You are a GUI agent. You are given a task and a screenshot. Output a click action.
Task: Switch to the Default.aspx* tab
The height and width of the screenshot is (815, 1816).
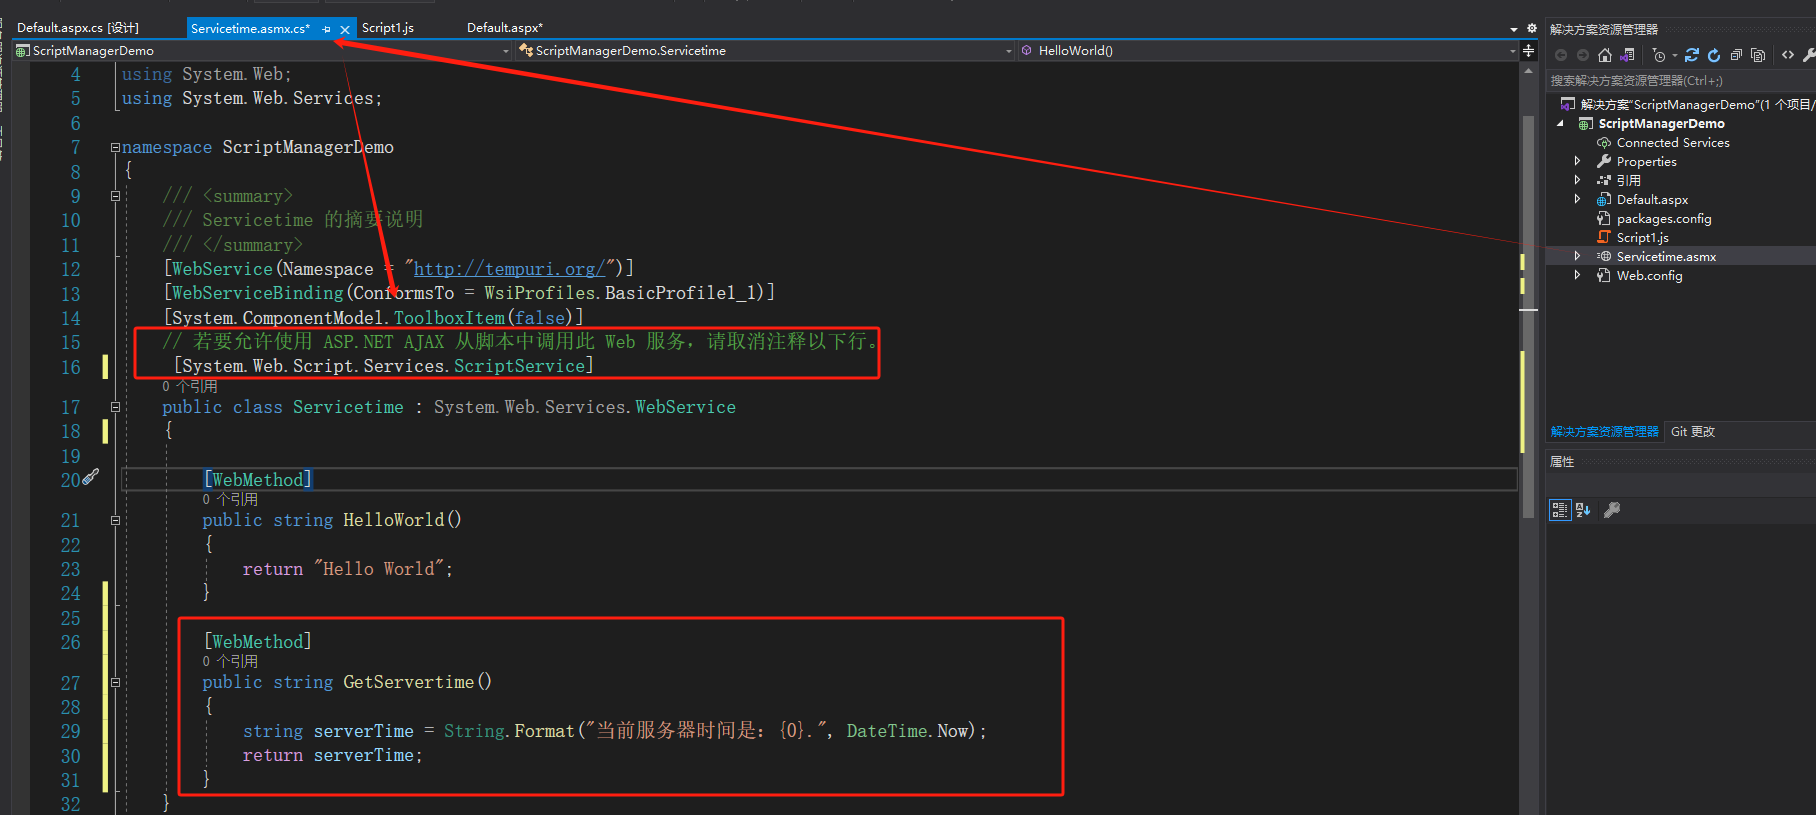click(505, 28)
